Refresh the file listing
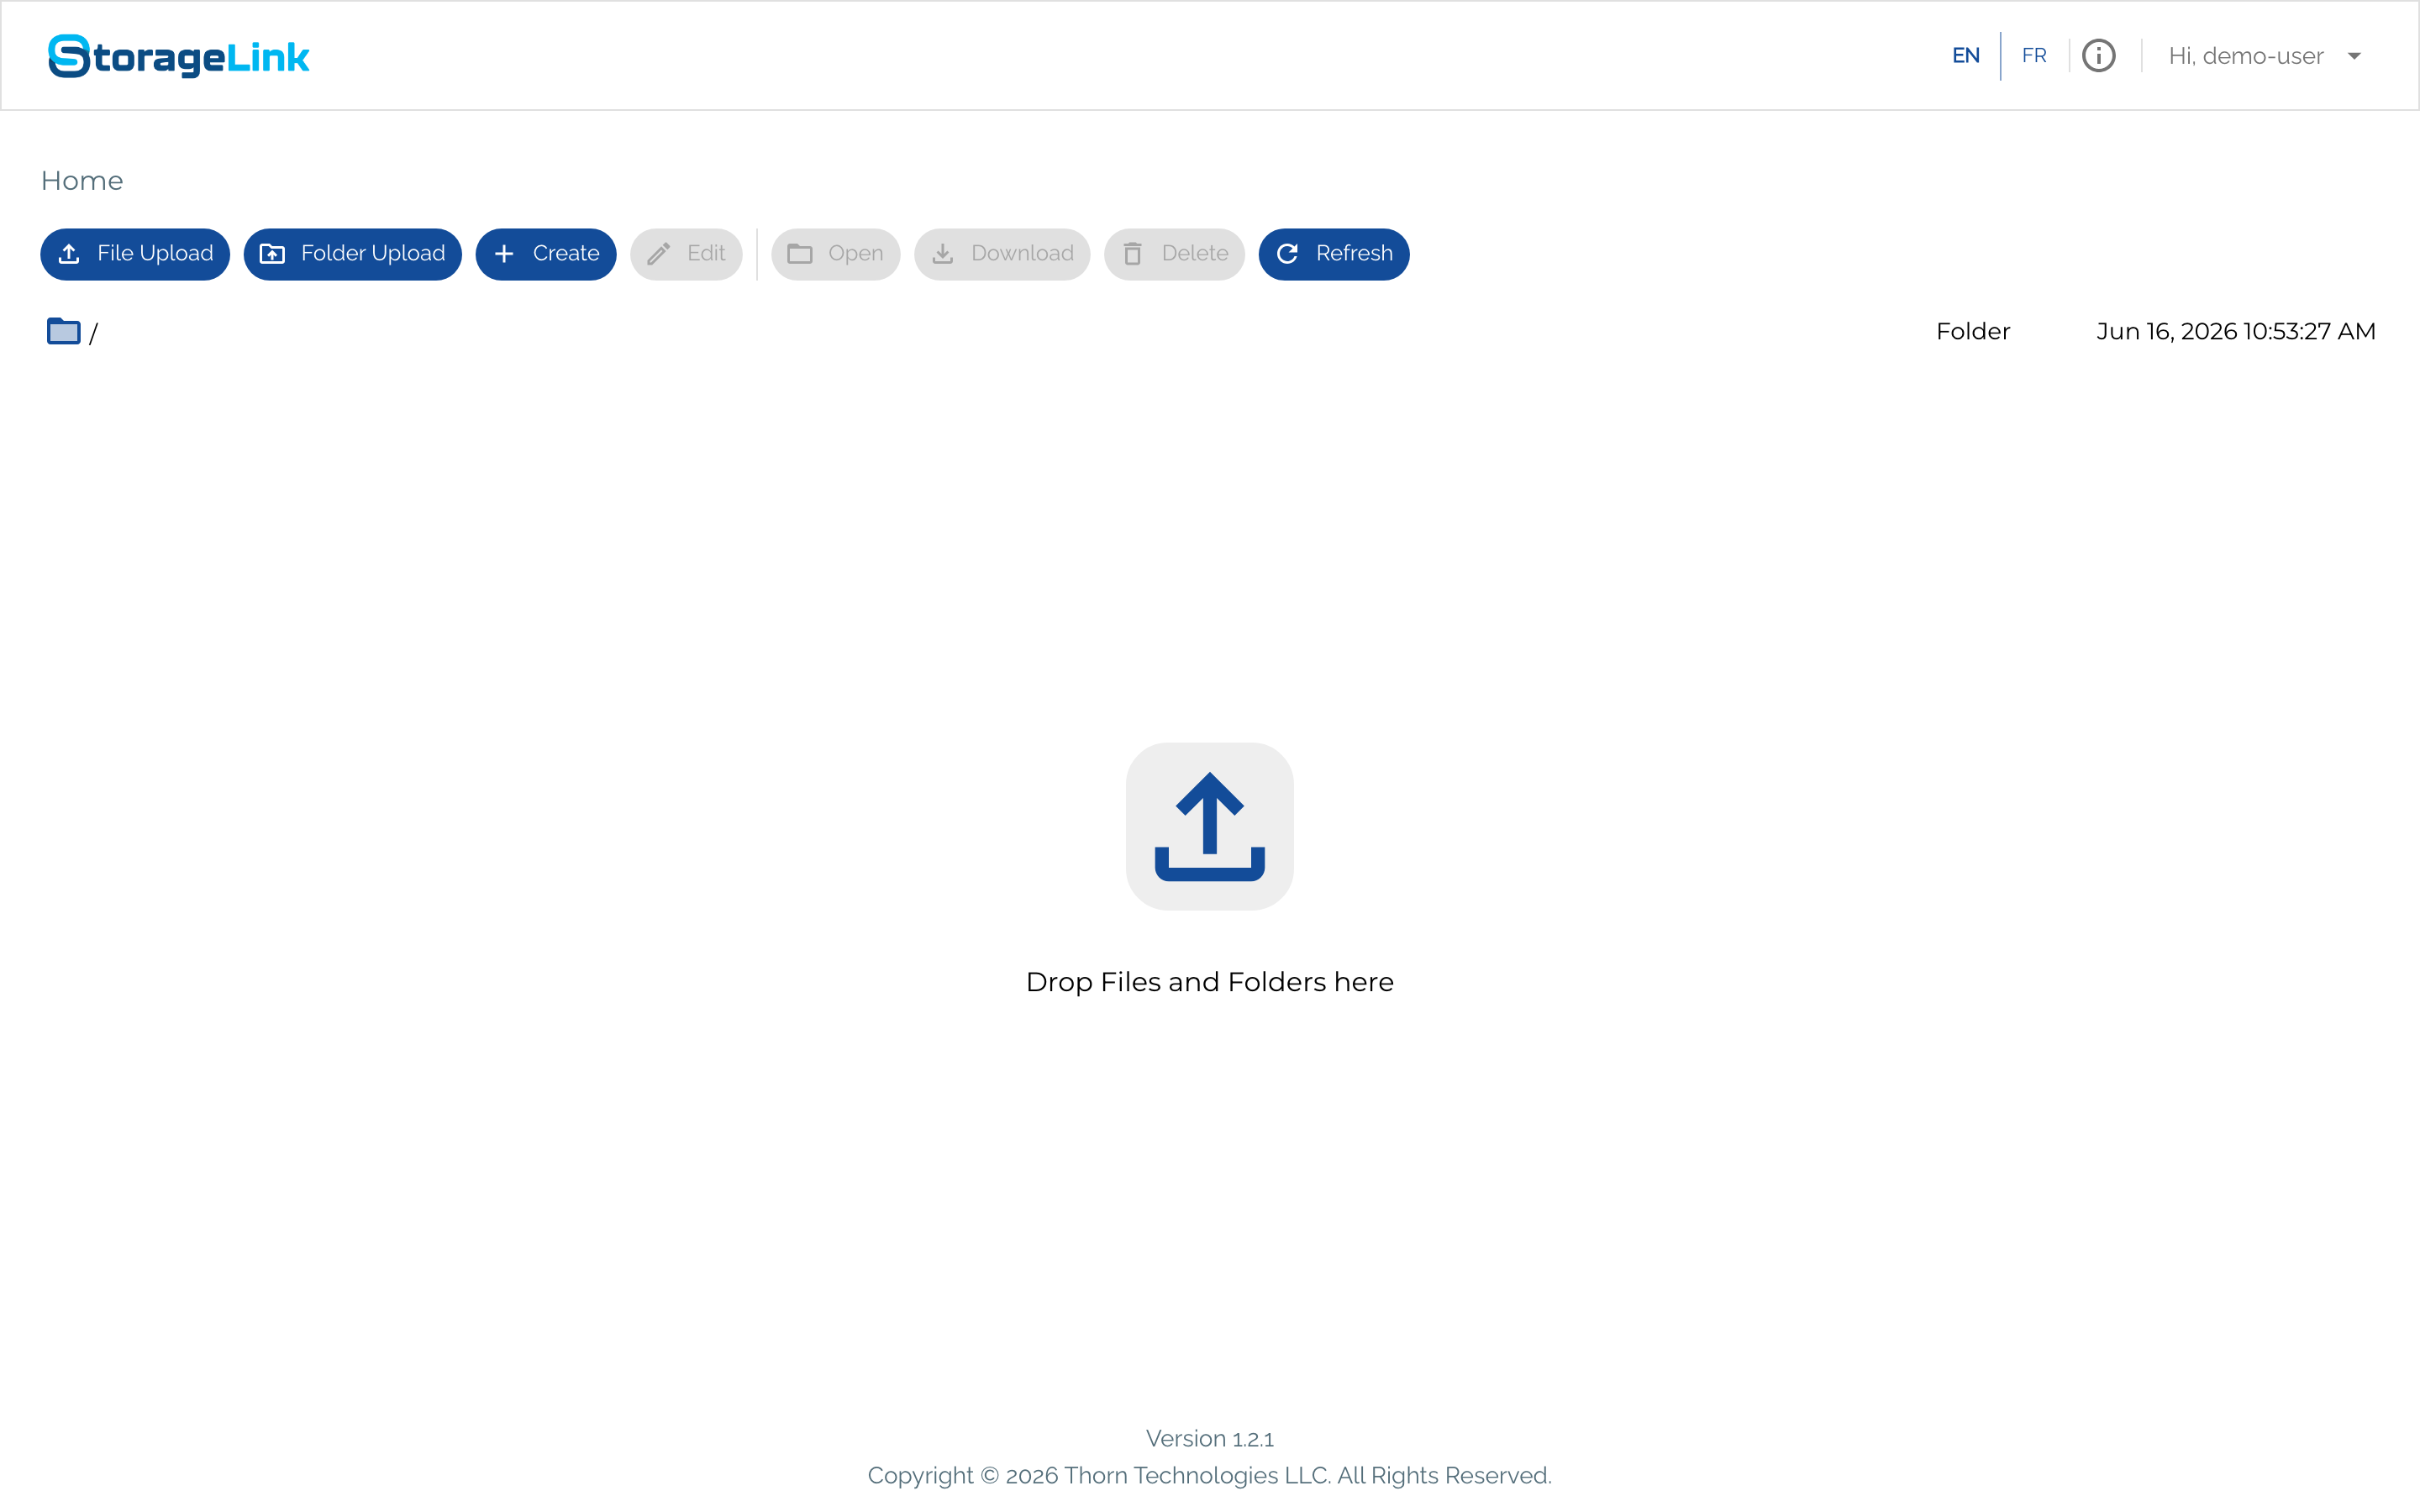This screenshot has height=1512, width=2420. click(1334, 254)
